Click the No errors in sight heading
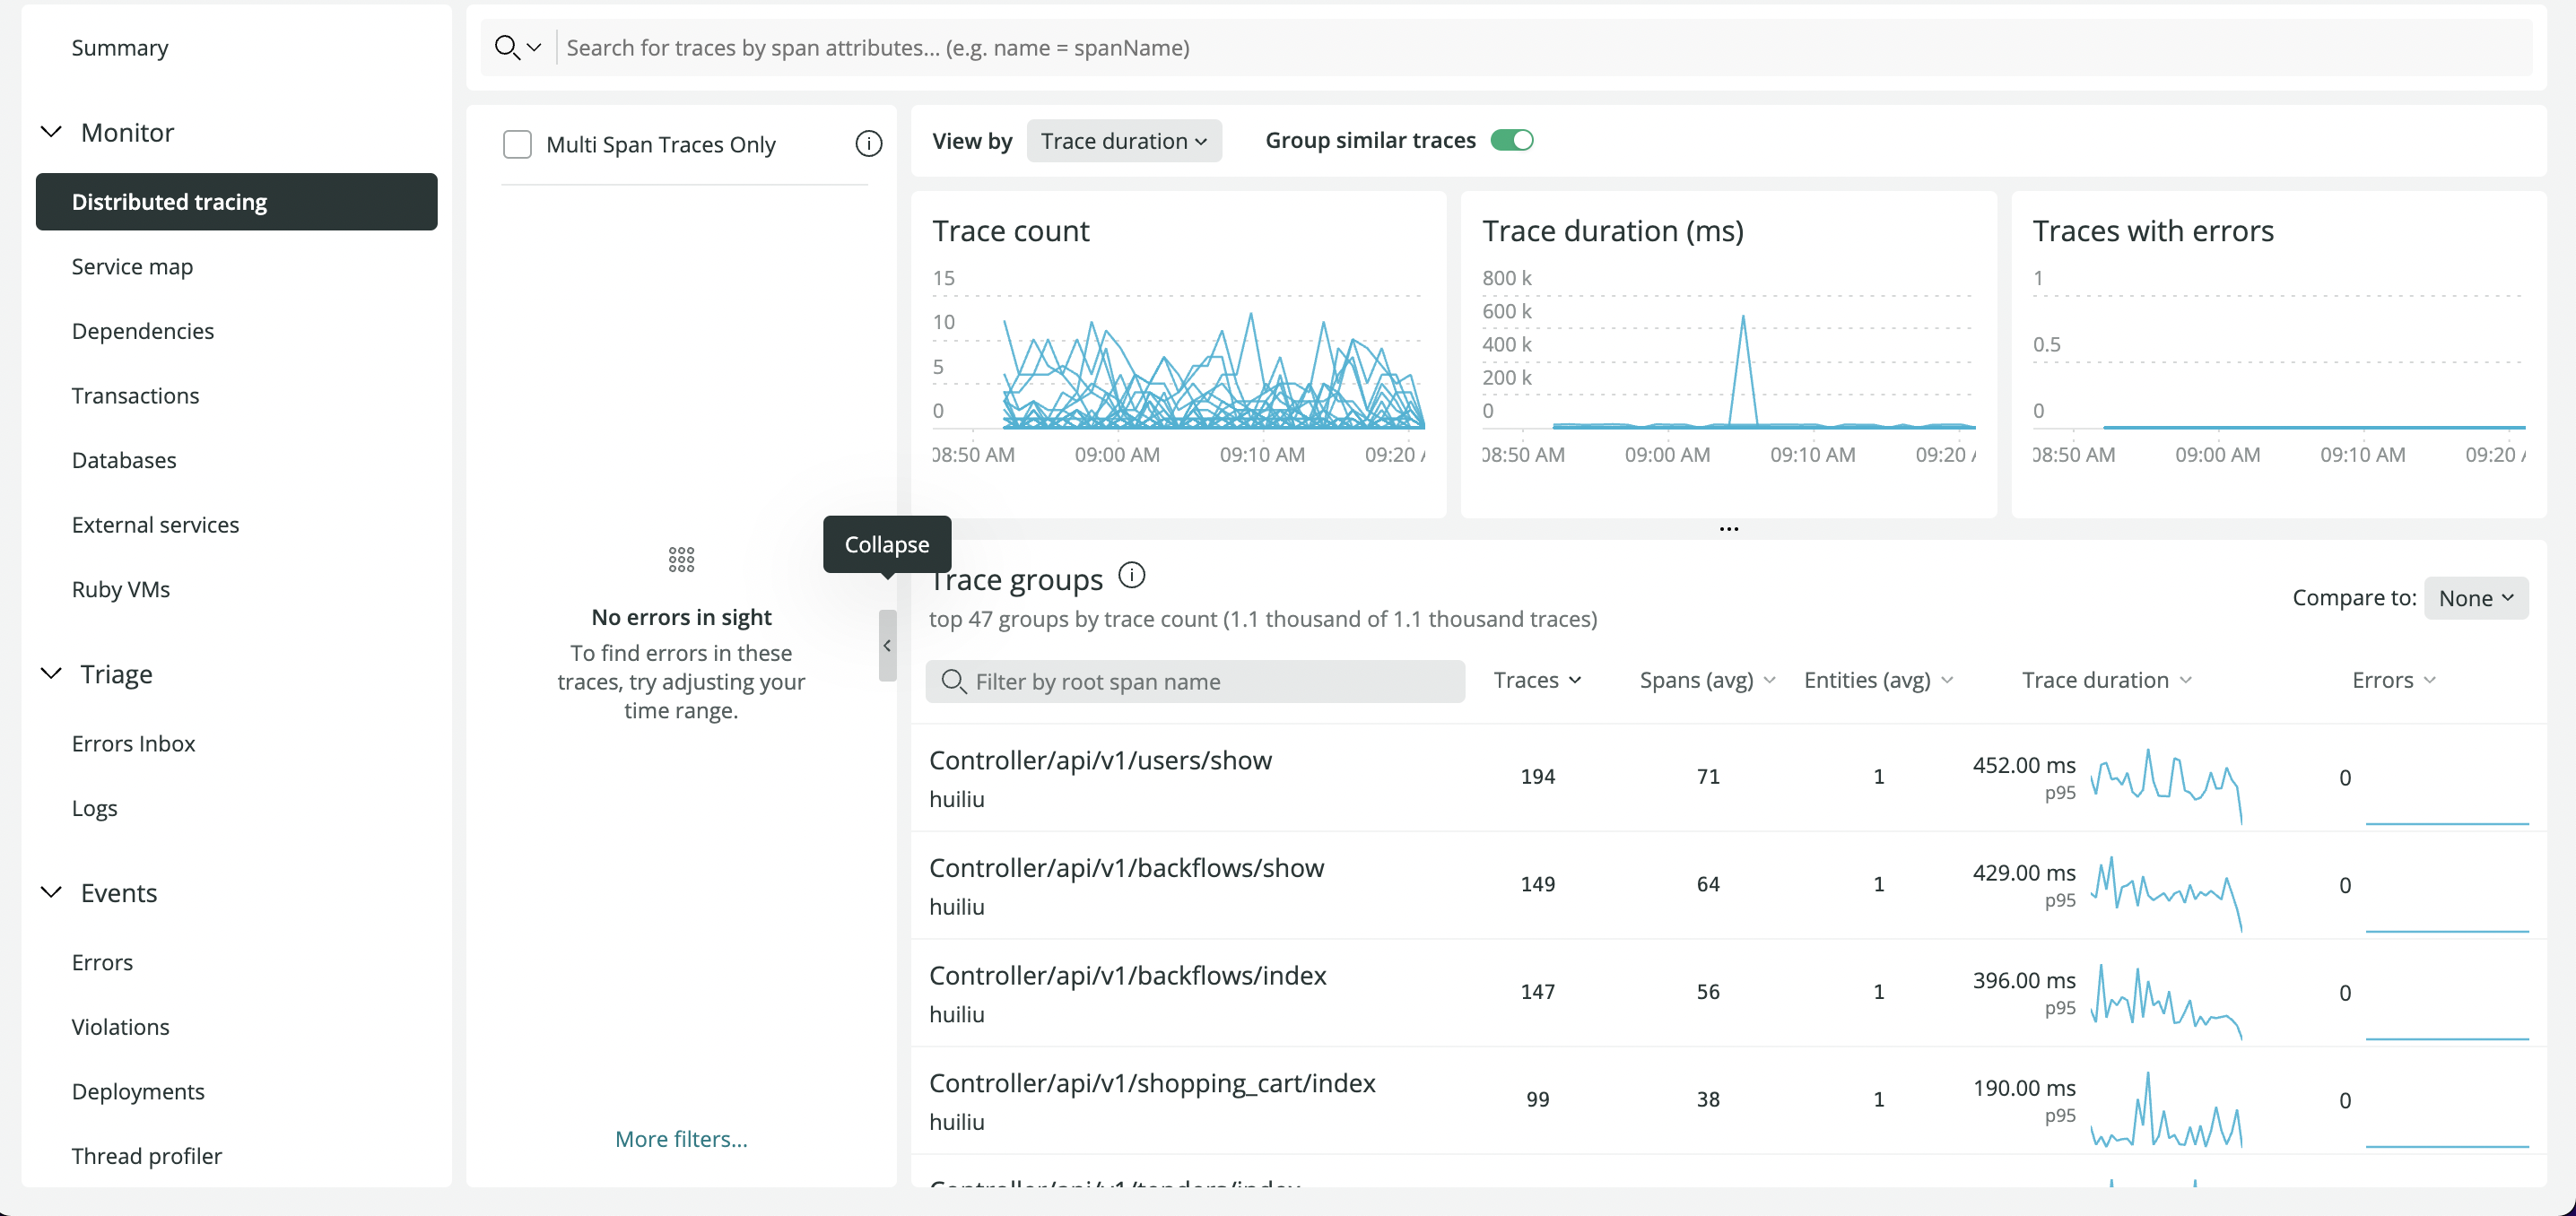This screenshot has height=1216, width=2576. 681,617
